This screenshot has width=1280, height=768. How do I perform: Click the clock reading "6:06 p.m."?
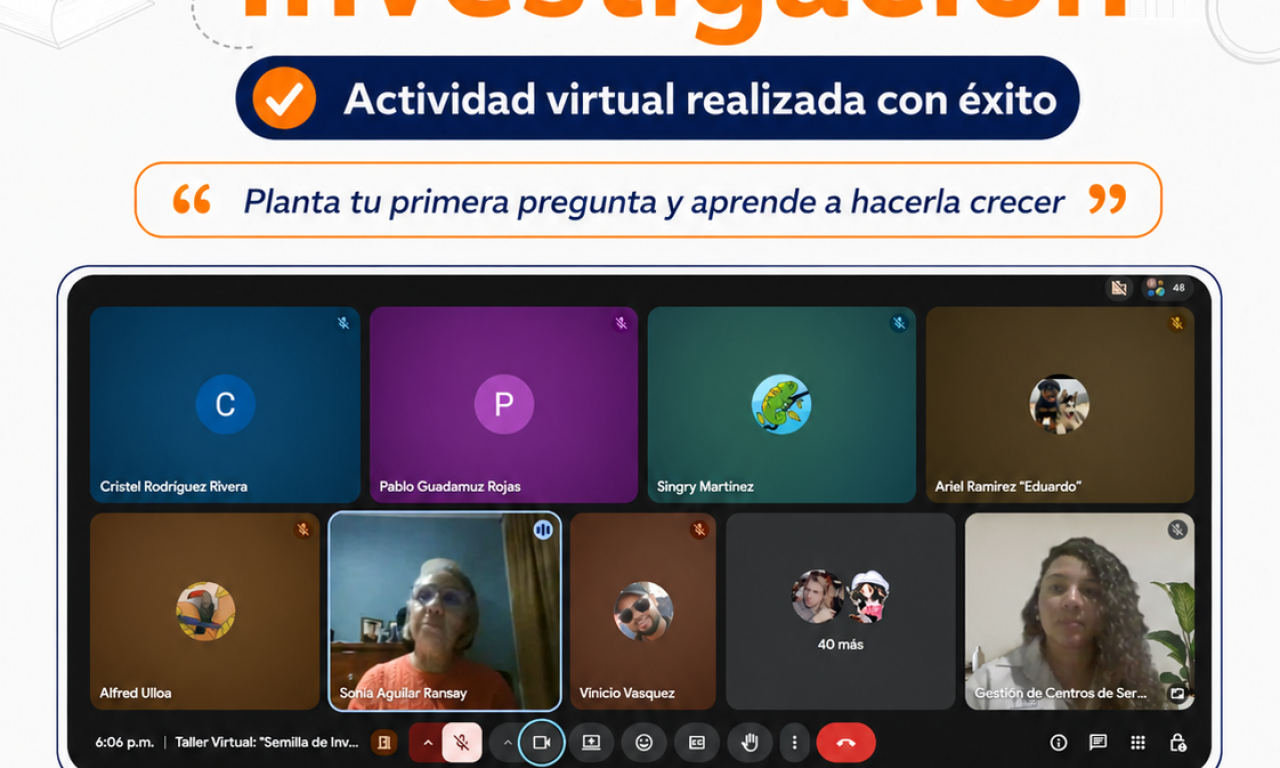pyautogui.click(x=124, y=743)
